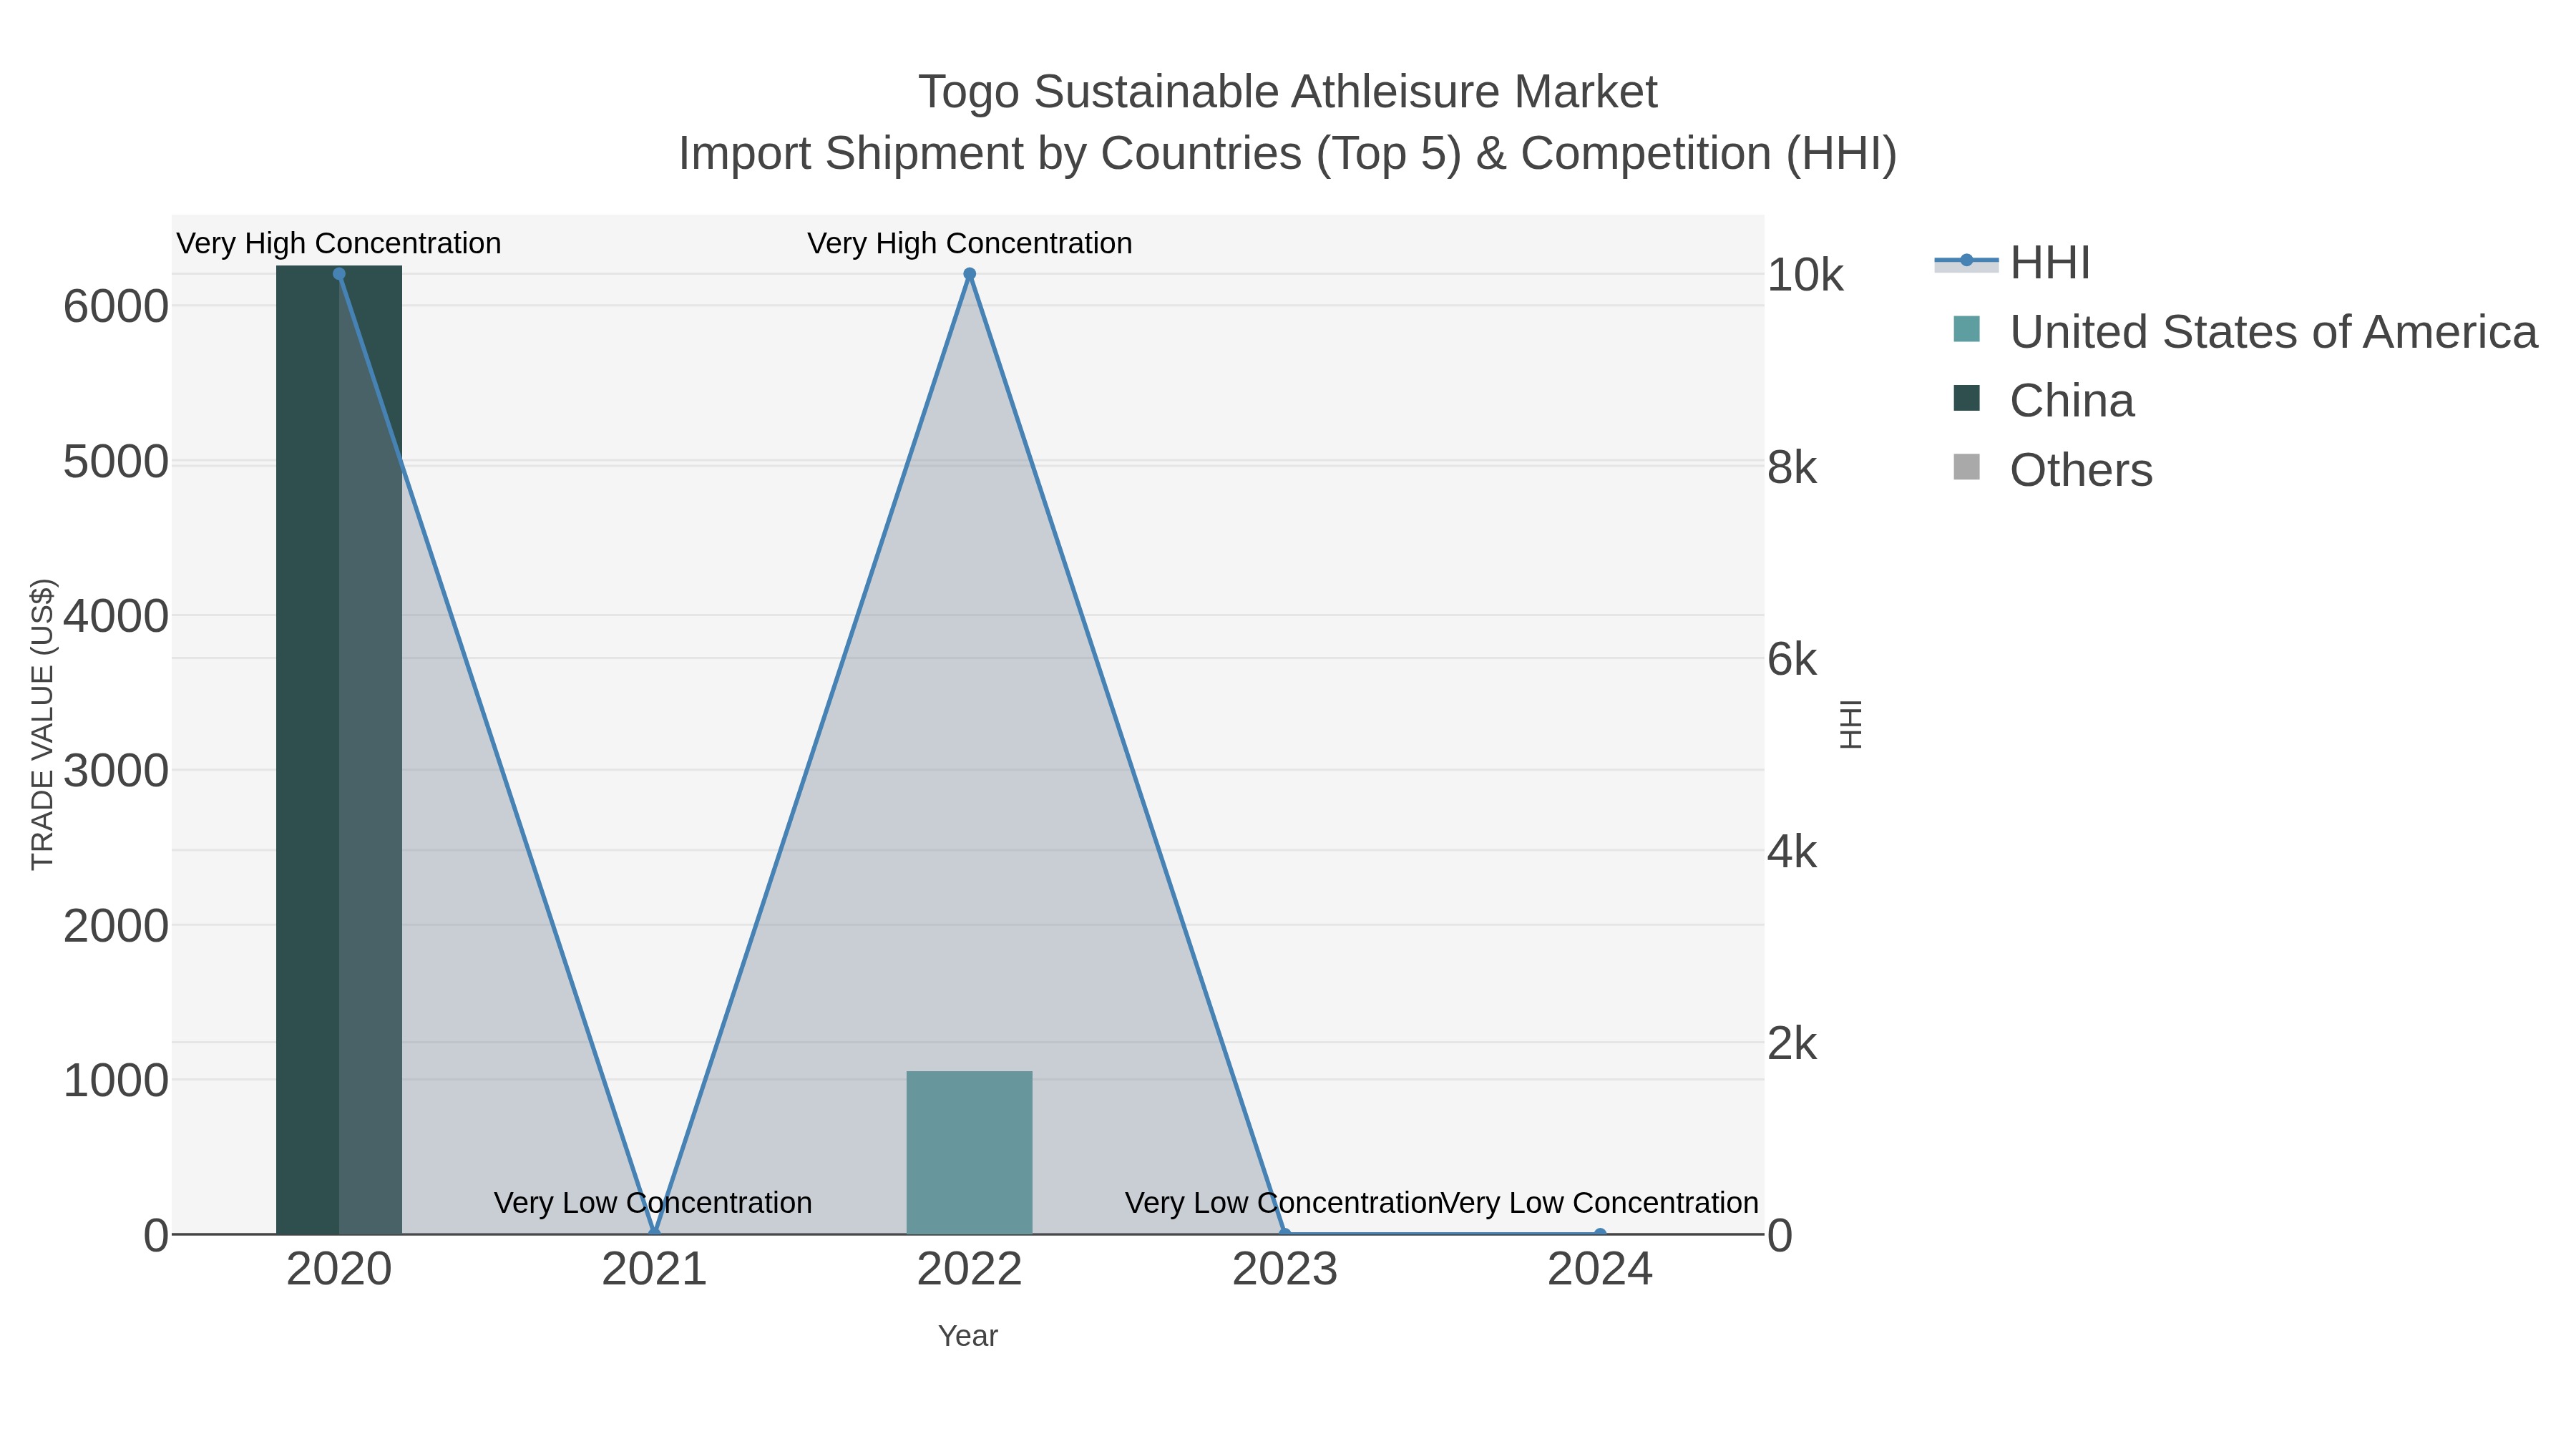Click the 2020 x-axis tick label
2576x1449 pixels.
(x=339, y=1270)
